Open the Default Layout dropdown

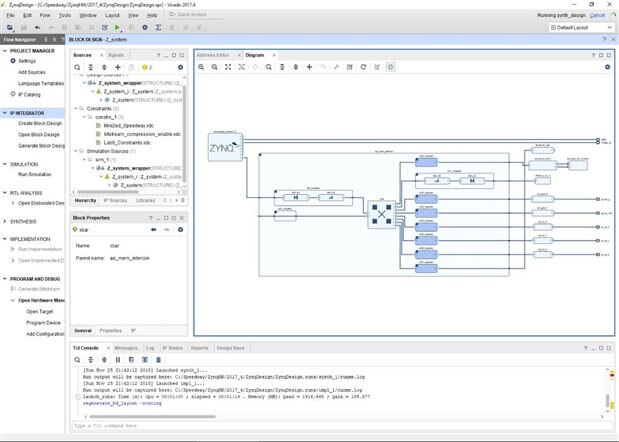click(578, 28)
